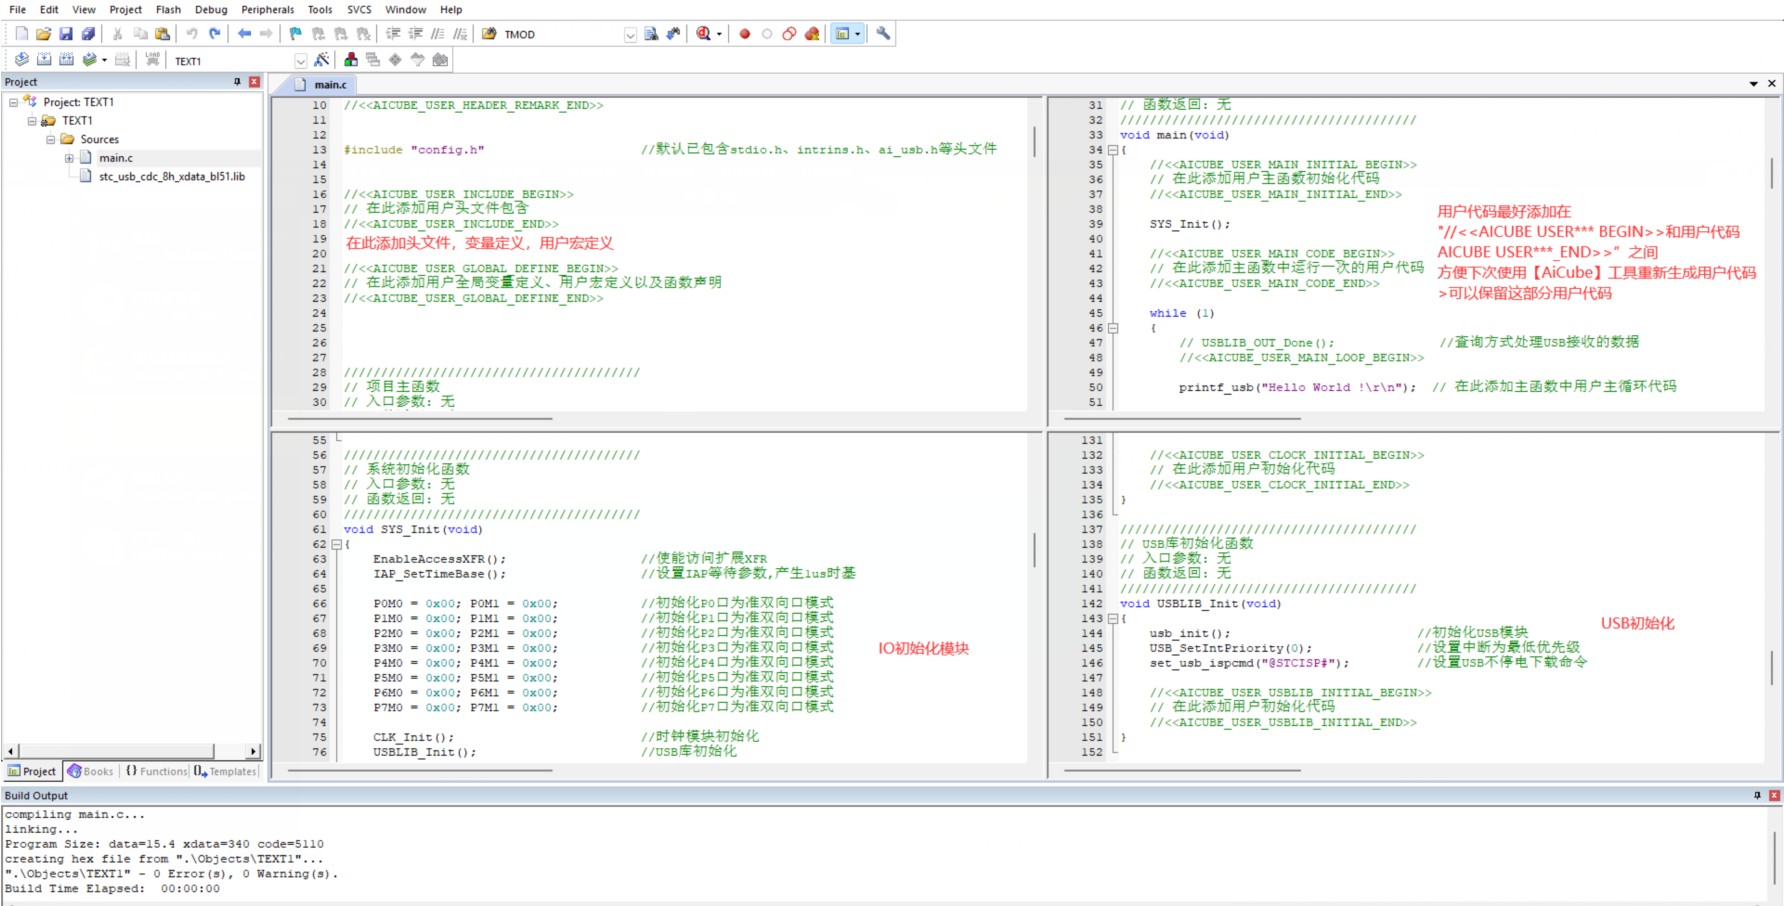Viewport: 1784px width, 906px height.
Task: Create a new file from the toolbar
Action: tap(22, 34)
